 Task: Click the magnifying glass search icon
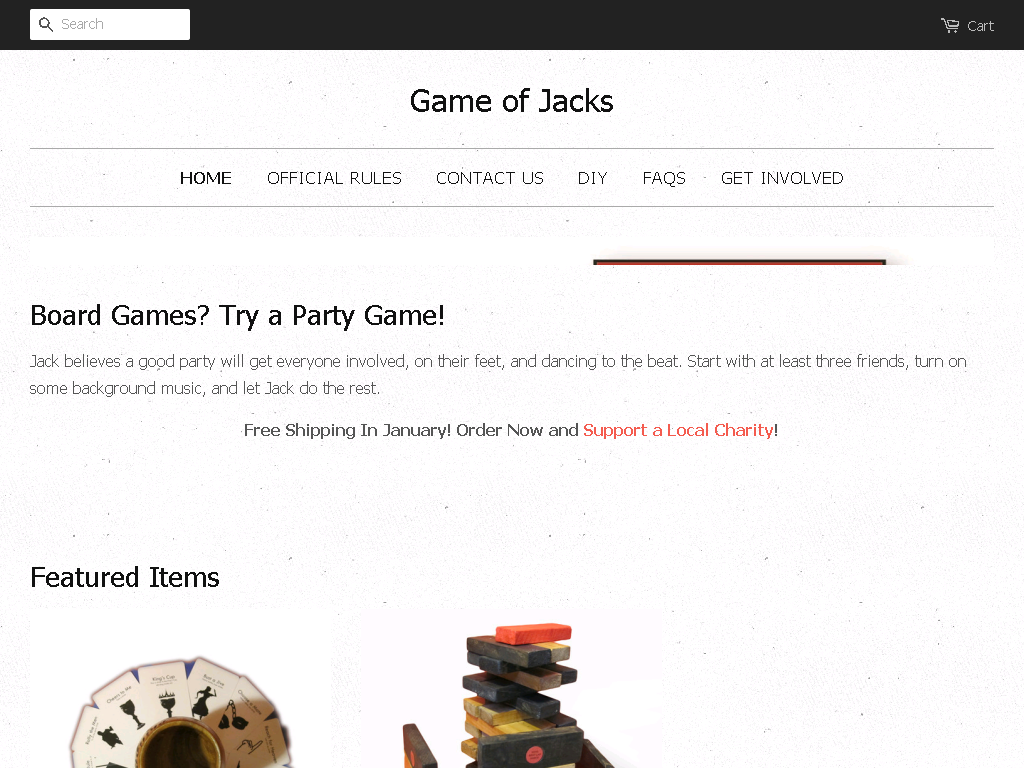pos(46,25)
